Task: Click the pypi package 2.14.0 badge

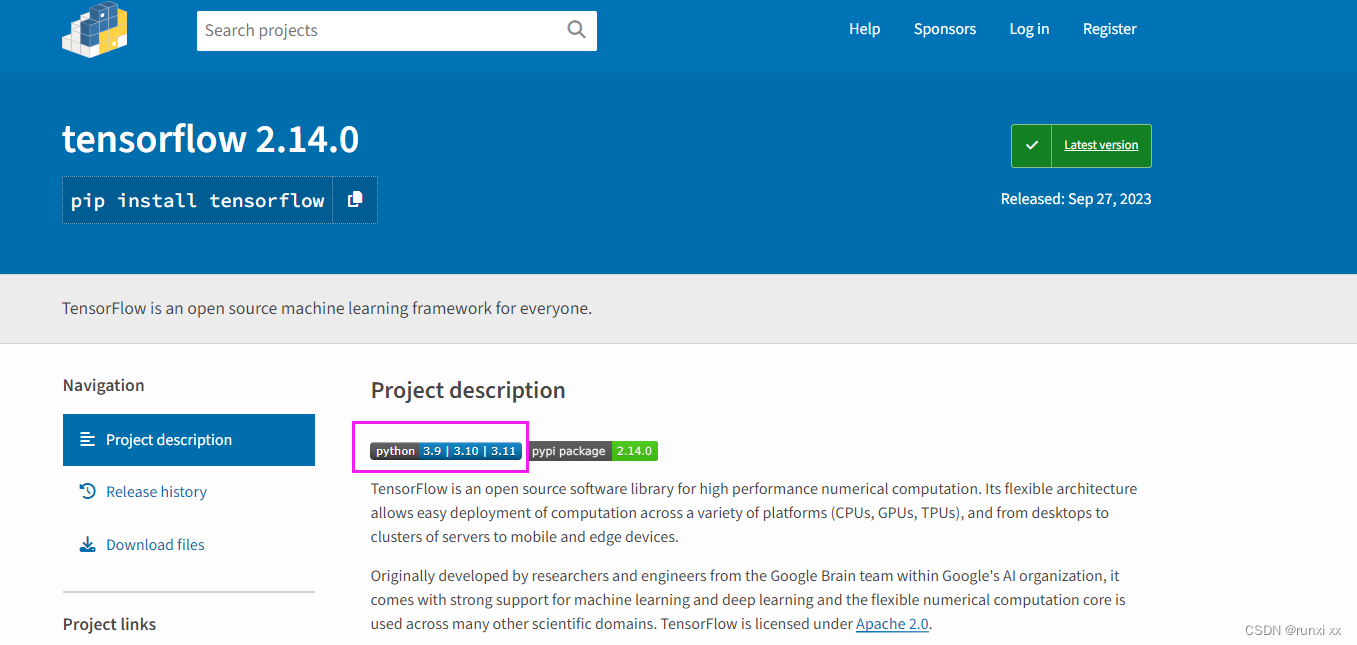Action: click(x=592, y=451)
